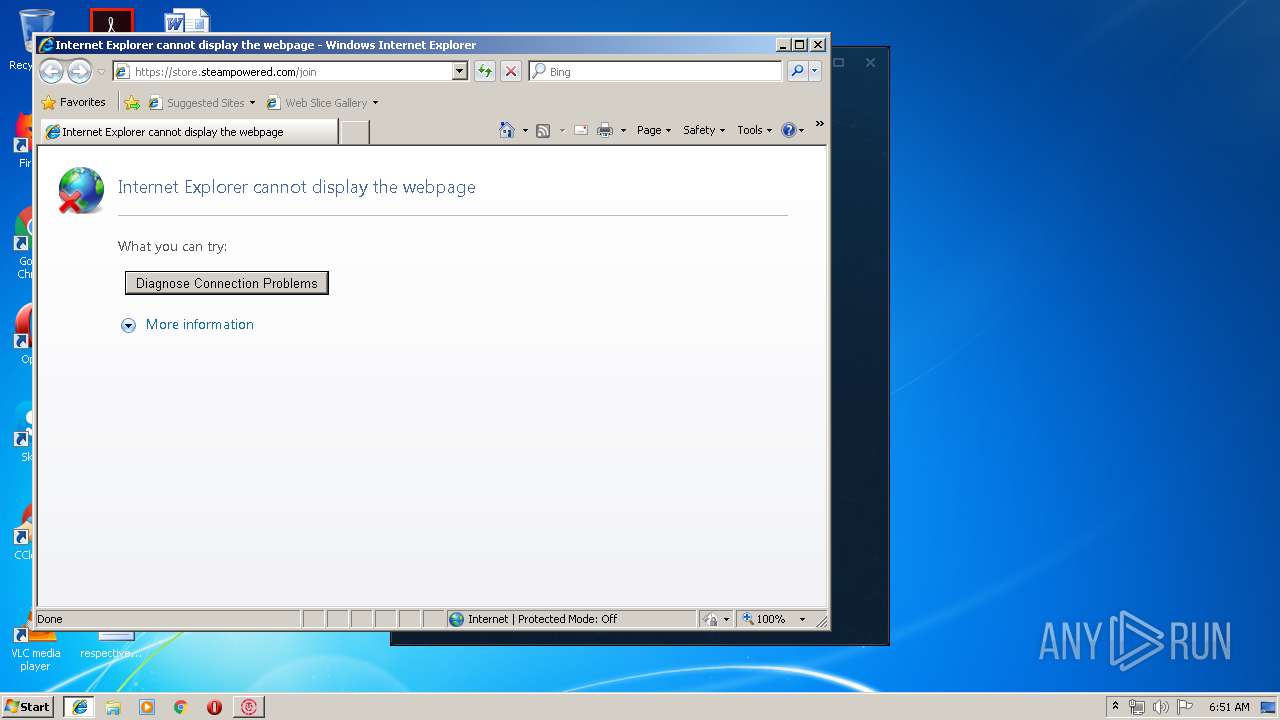Click the volume speaker tray icon
1280x720 pixels.
point(1161,707)
